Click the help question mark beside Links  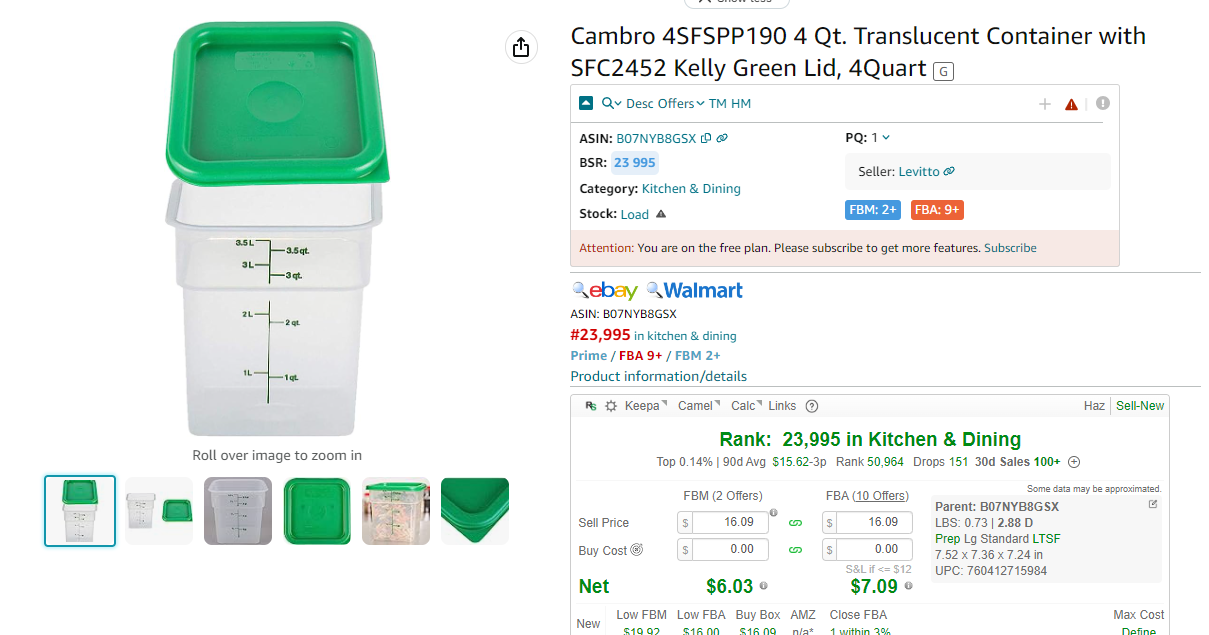(812, 406)
